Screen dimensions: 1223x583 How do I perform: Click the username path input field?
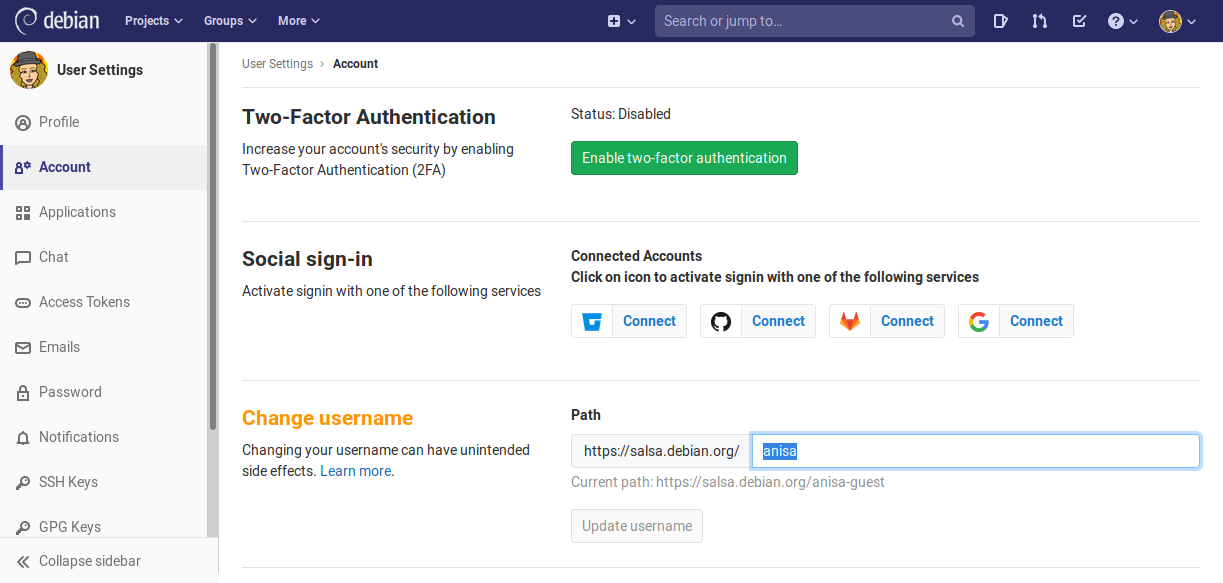pyautogui.click(x=975, y=451)
